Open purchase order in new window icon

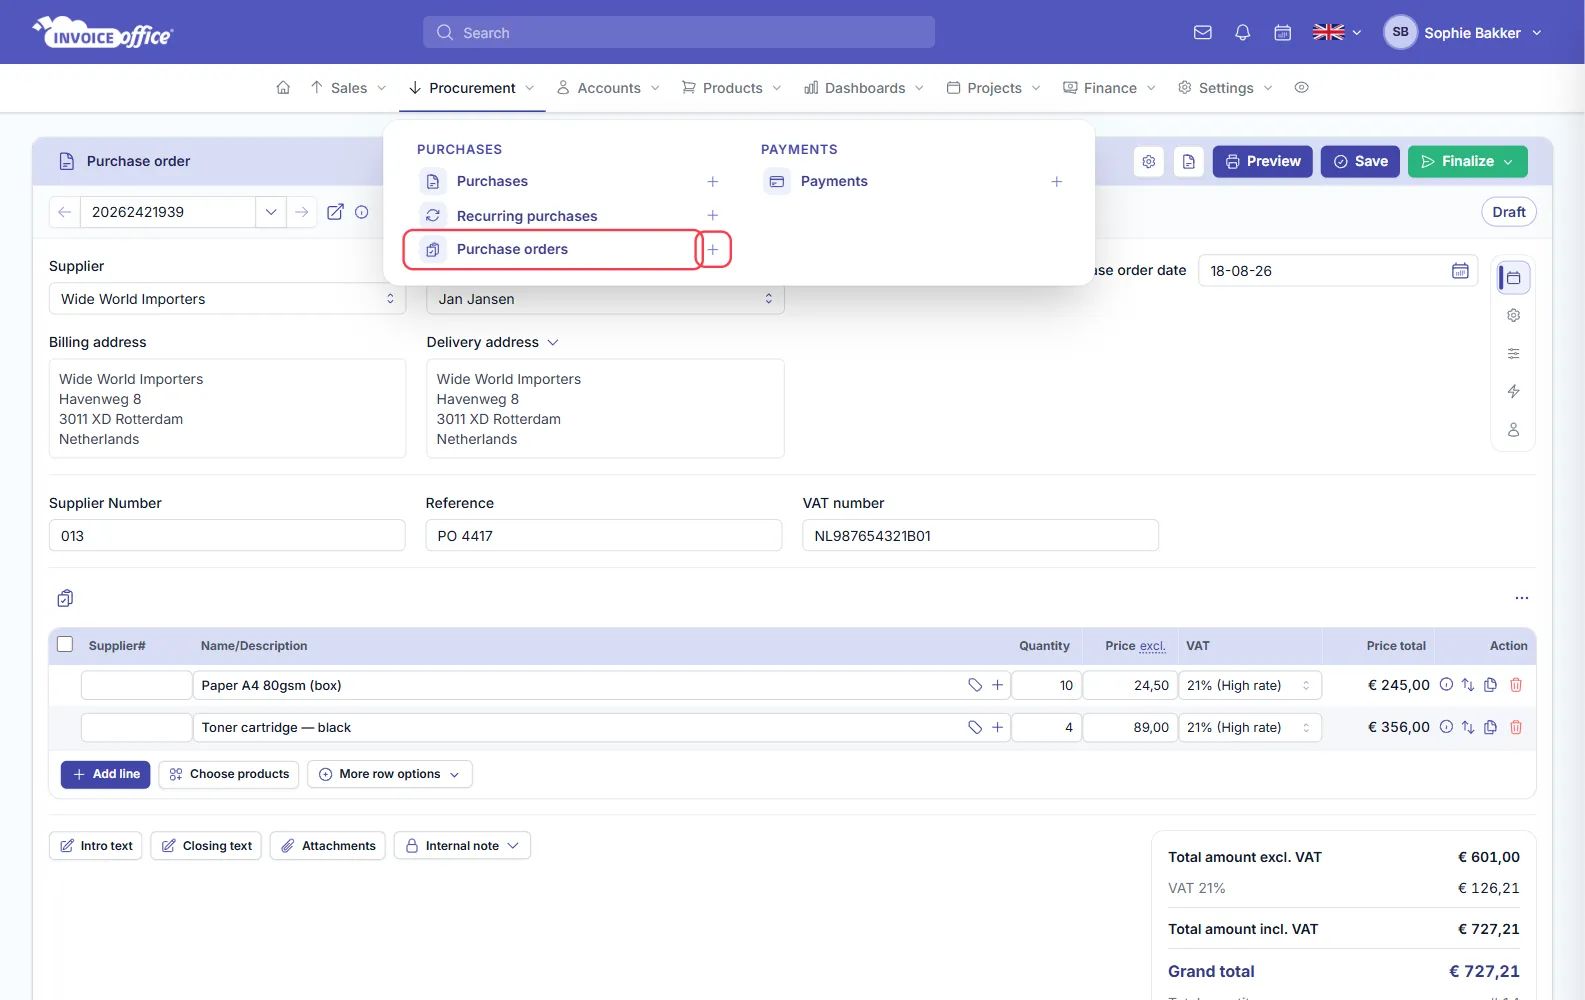(x=336, y=212)
